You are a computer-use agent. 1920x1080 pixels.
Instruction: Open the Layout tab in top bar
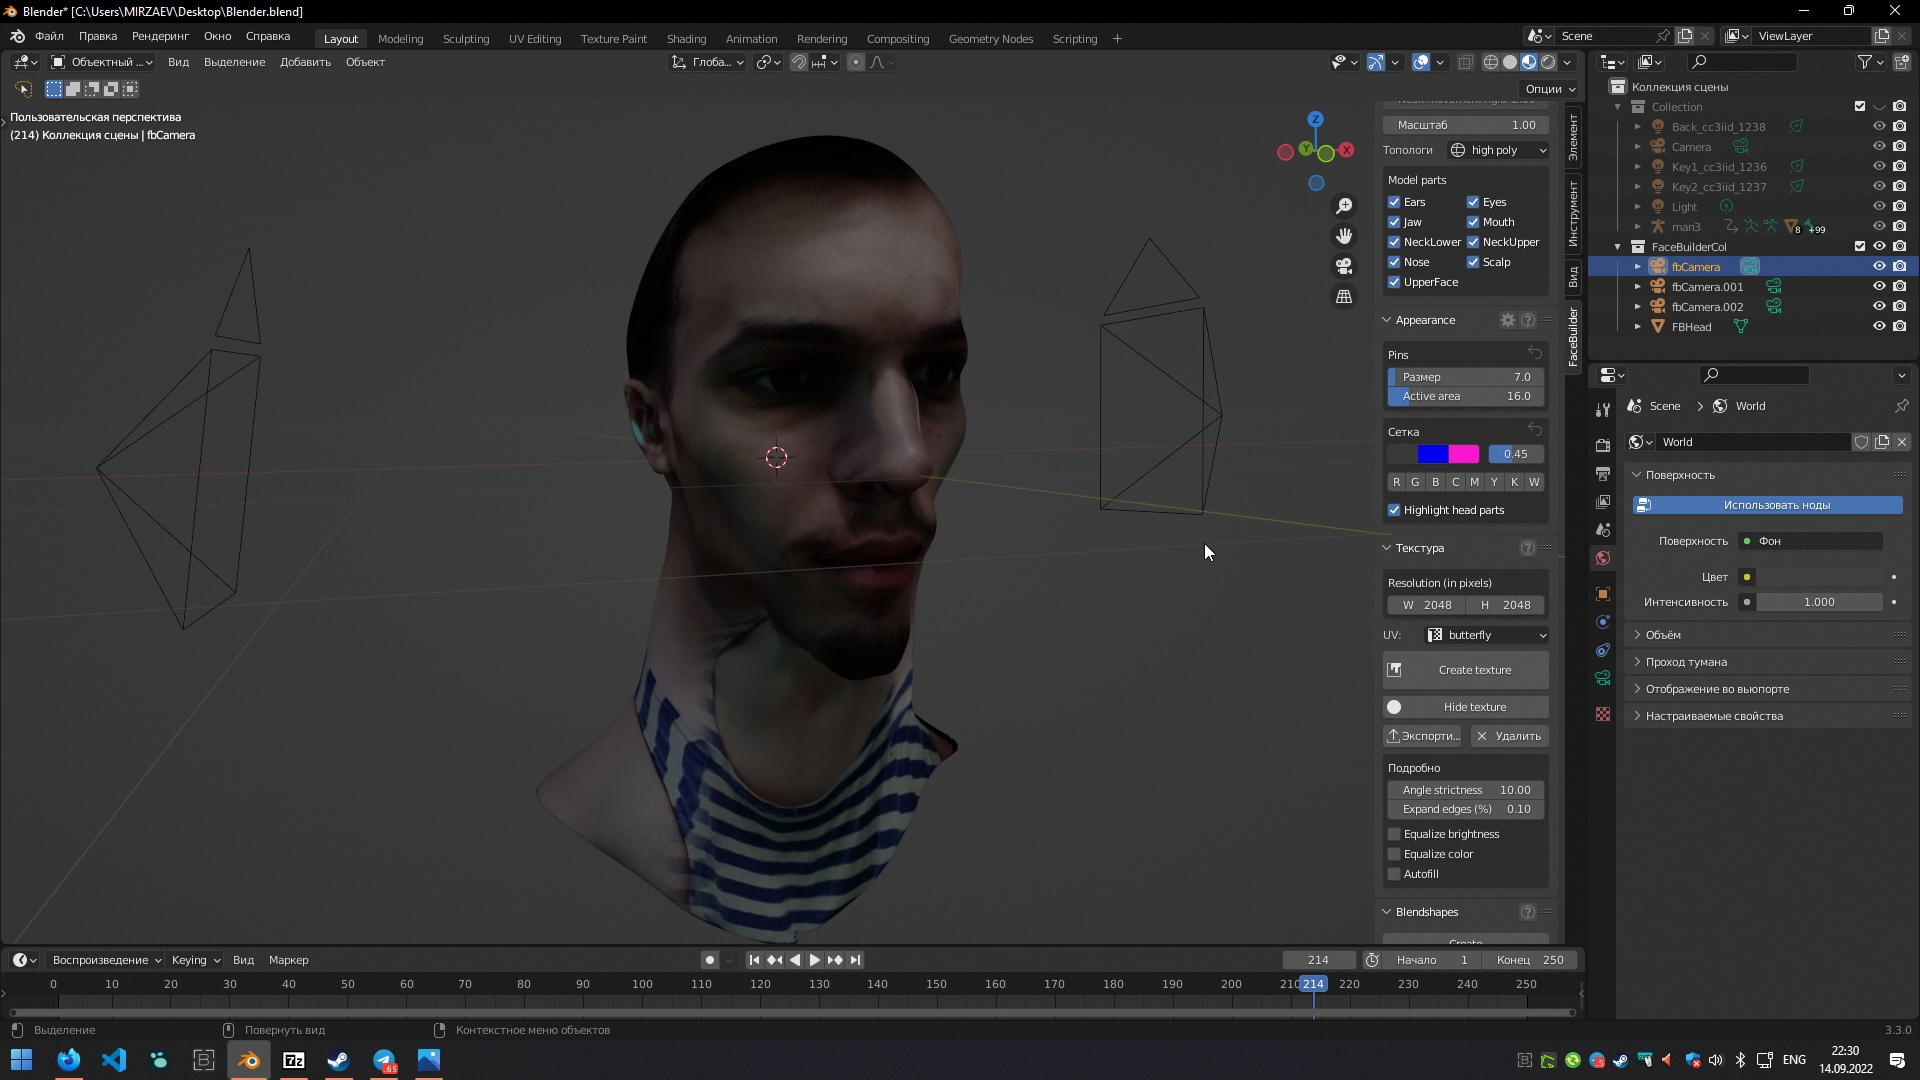(x=340, y=38)
